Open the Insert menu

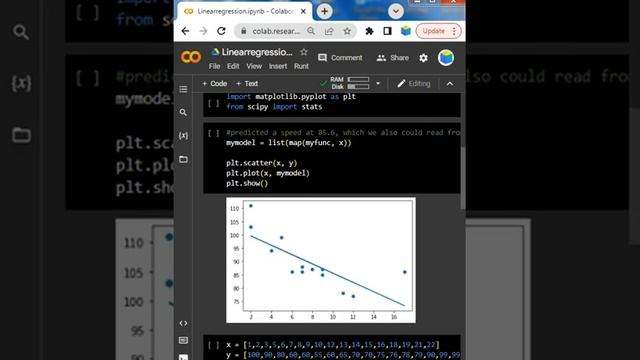point(278,66)
